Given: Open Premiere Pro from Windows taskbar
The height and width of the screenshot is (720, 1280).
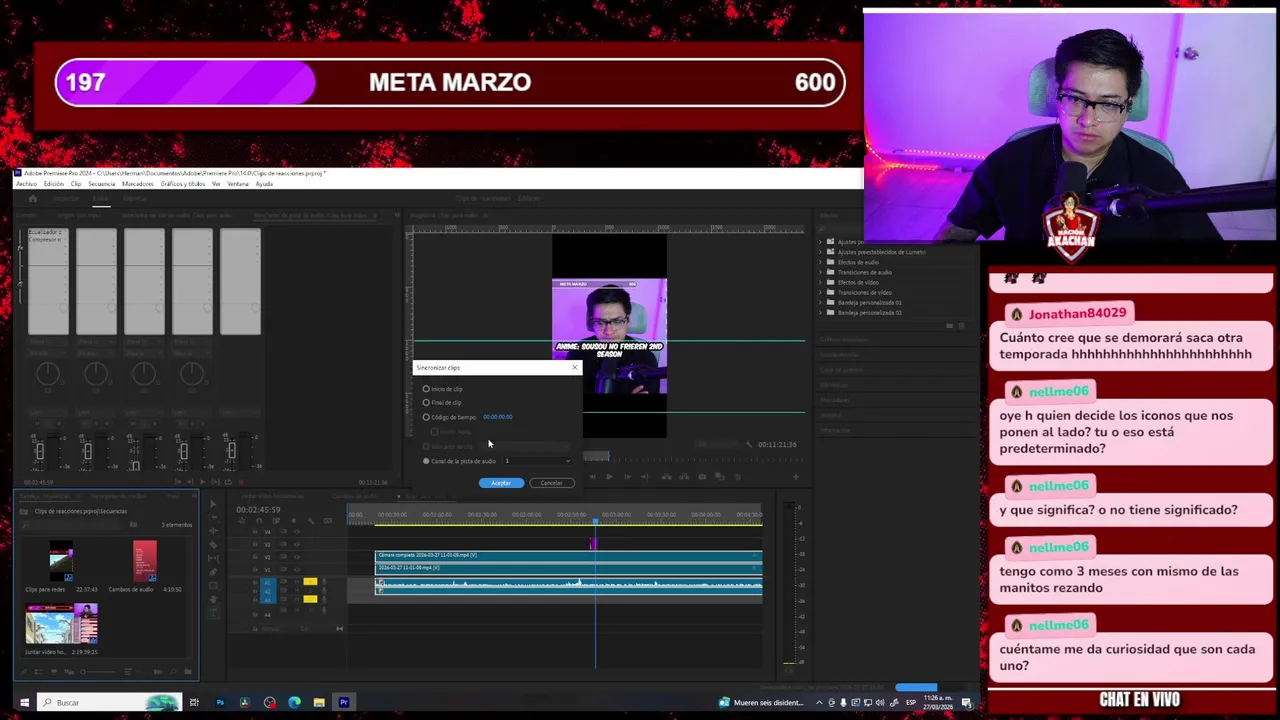Looking at the screenshot, I should pos(343,702).
